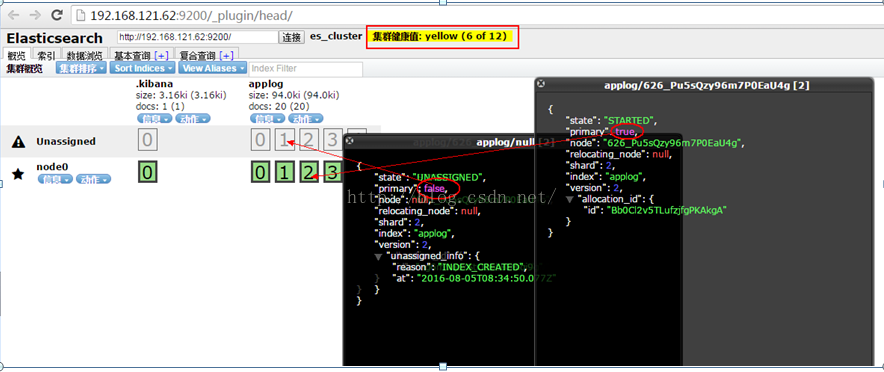The image size is (884, 372).
Task: Select node0 applog green shard 0
Action: tap(260, 172)
